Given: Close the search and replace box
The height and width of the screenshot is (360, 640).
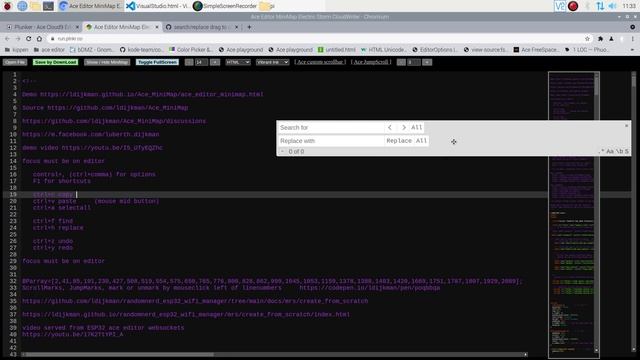Looking at the screenshot, I should [627, 126].
